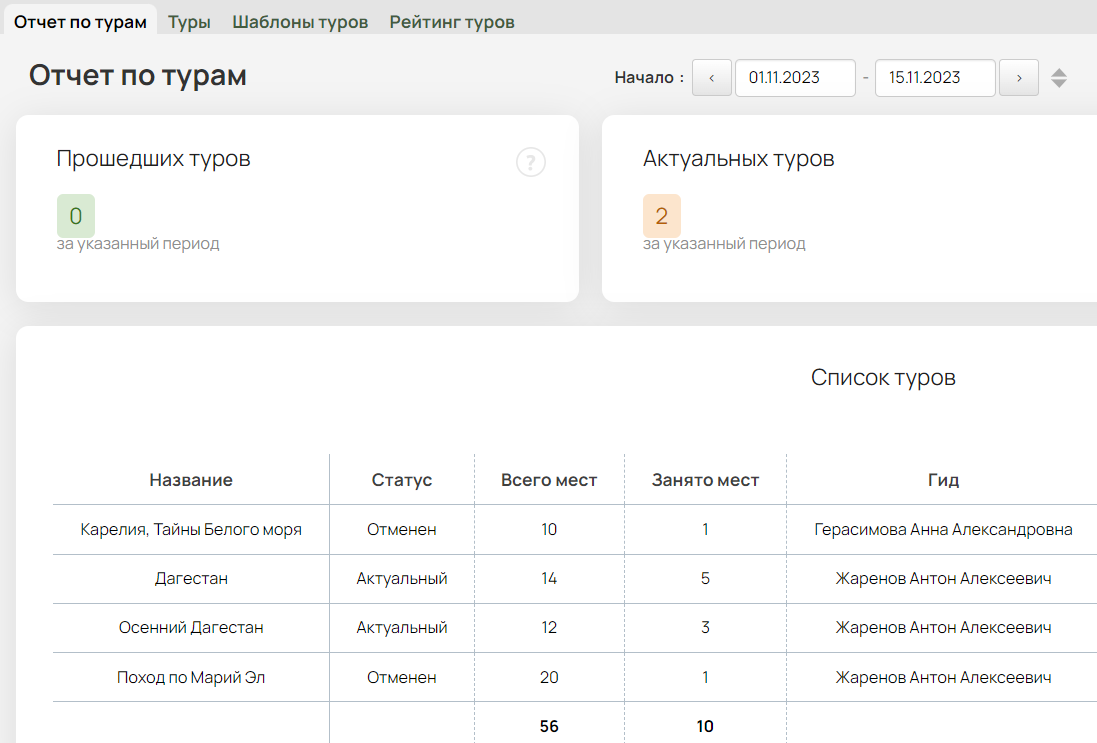Go to previous date period arrow

tap(712, 78)
